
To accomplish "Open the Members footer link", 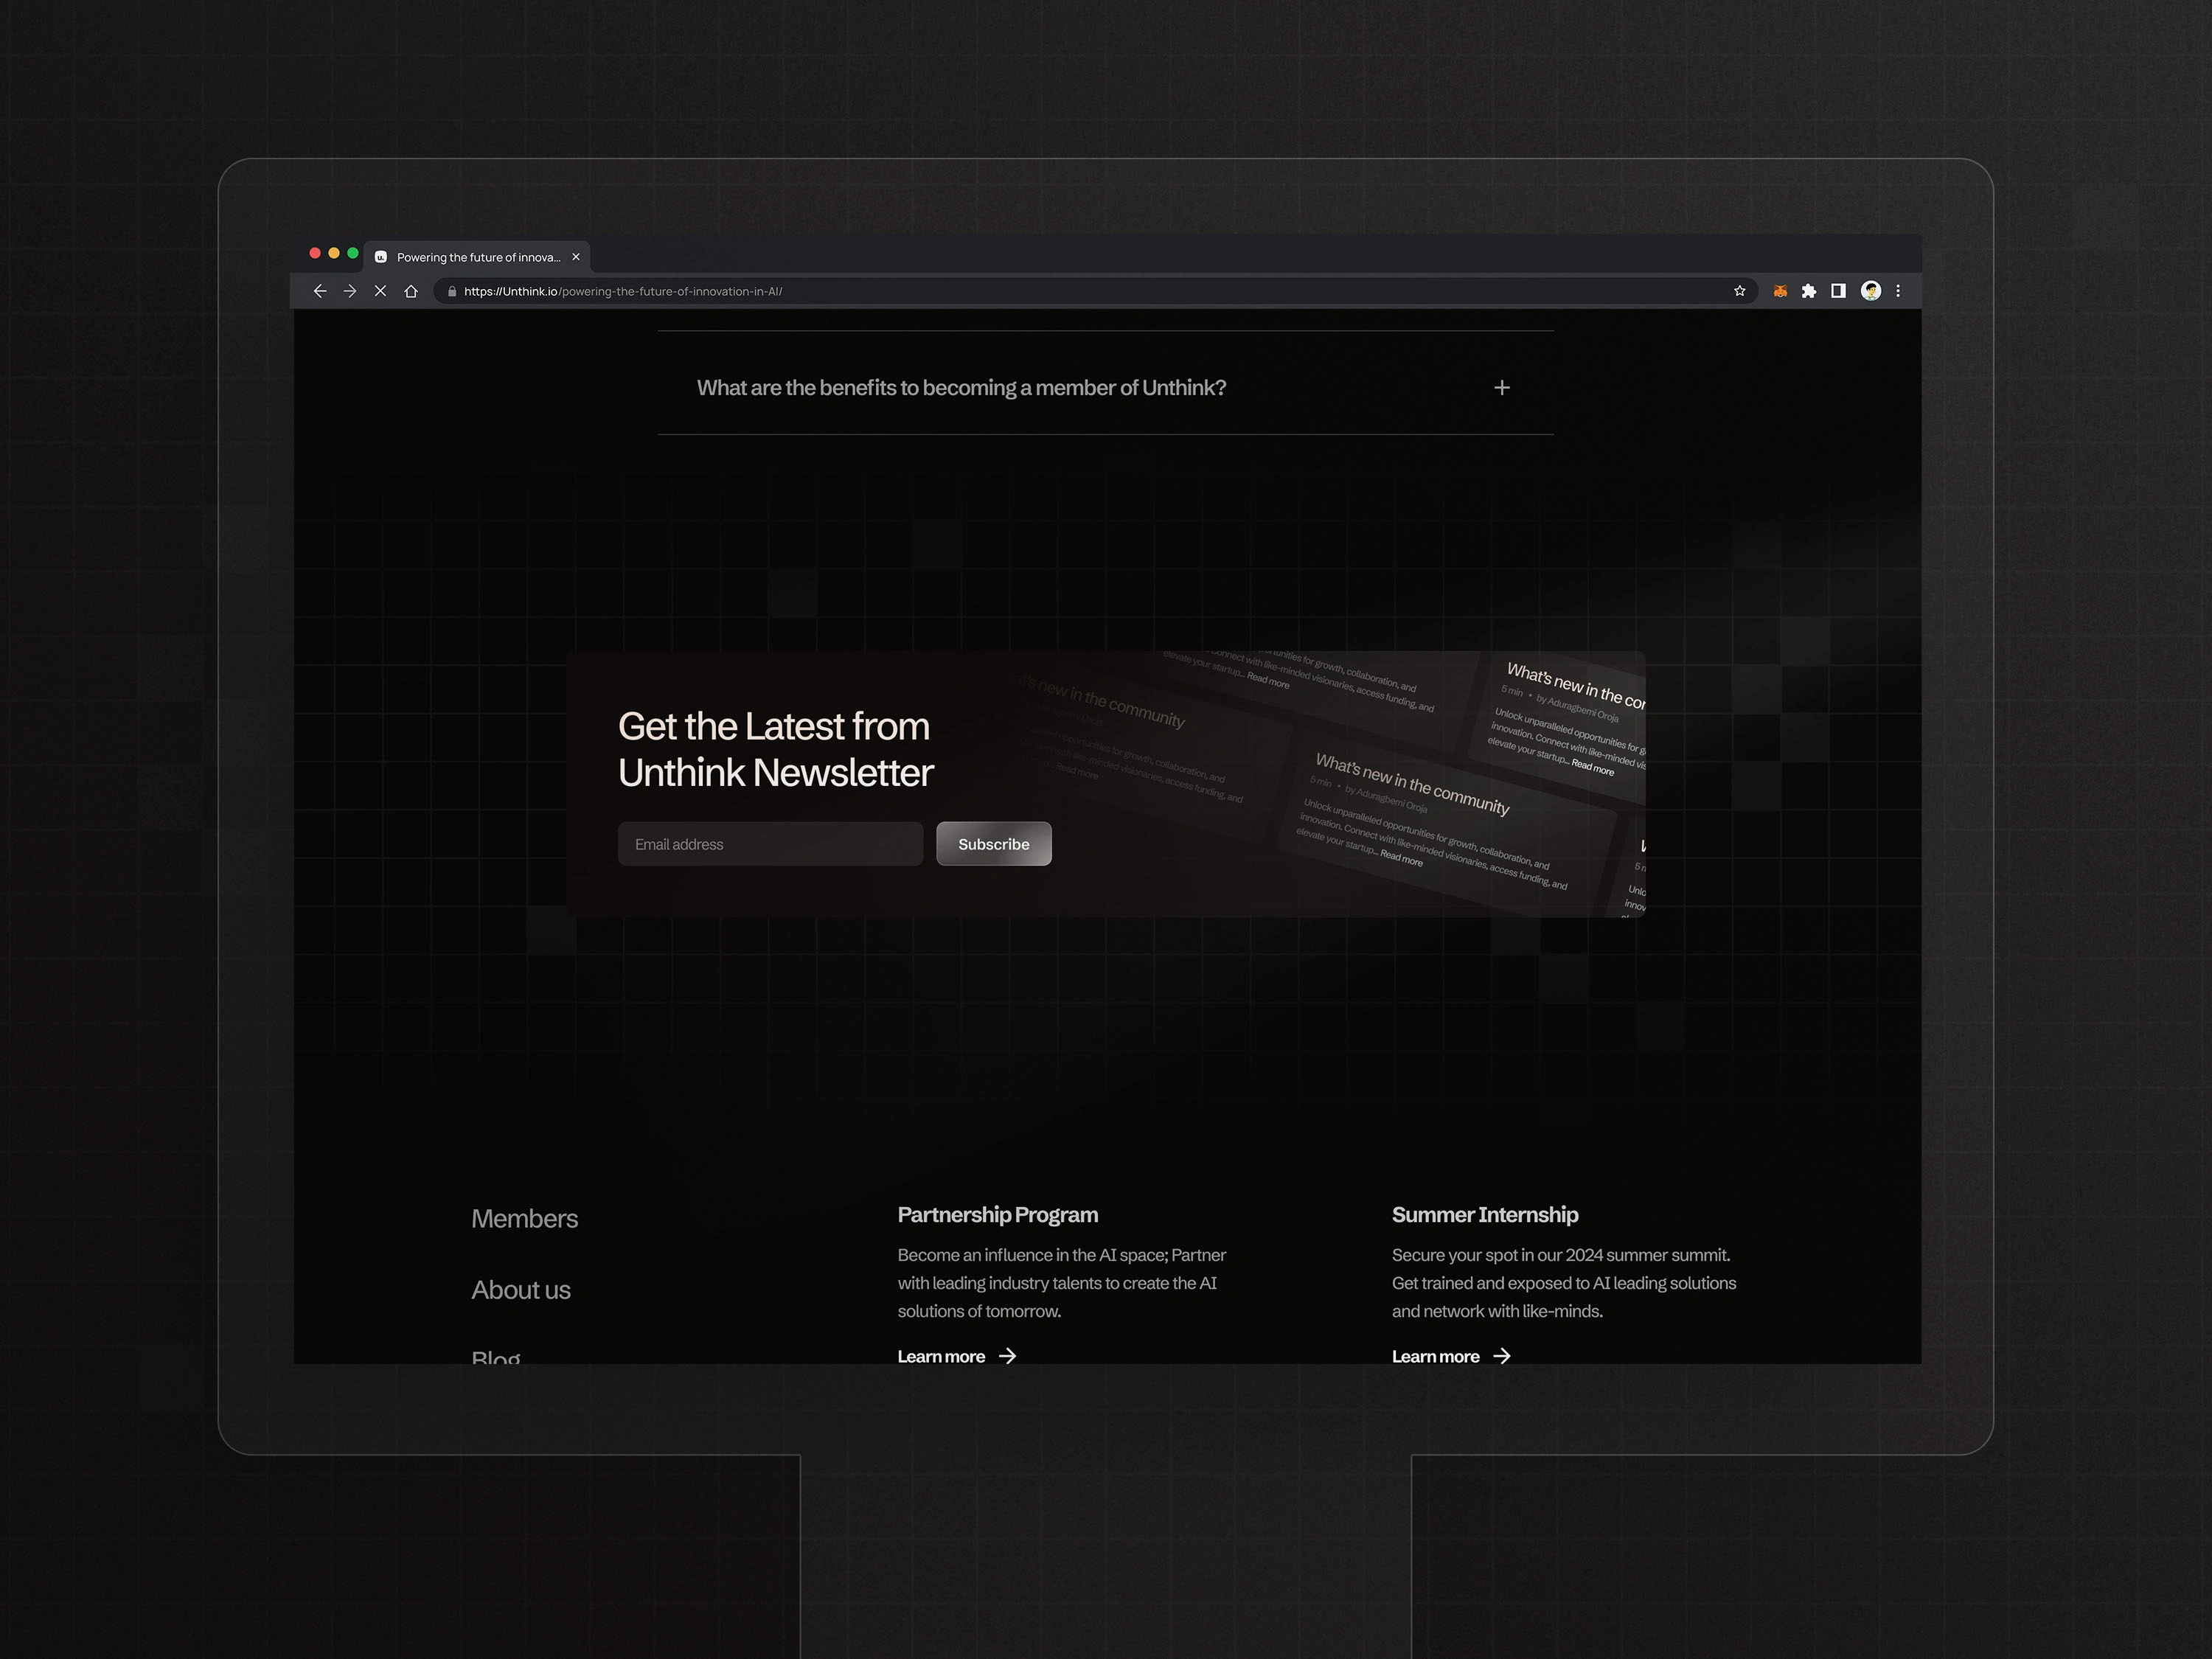I will [524, 1218].
